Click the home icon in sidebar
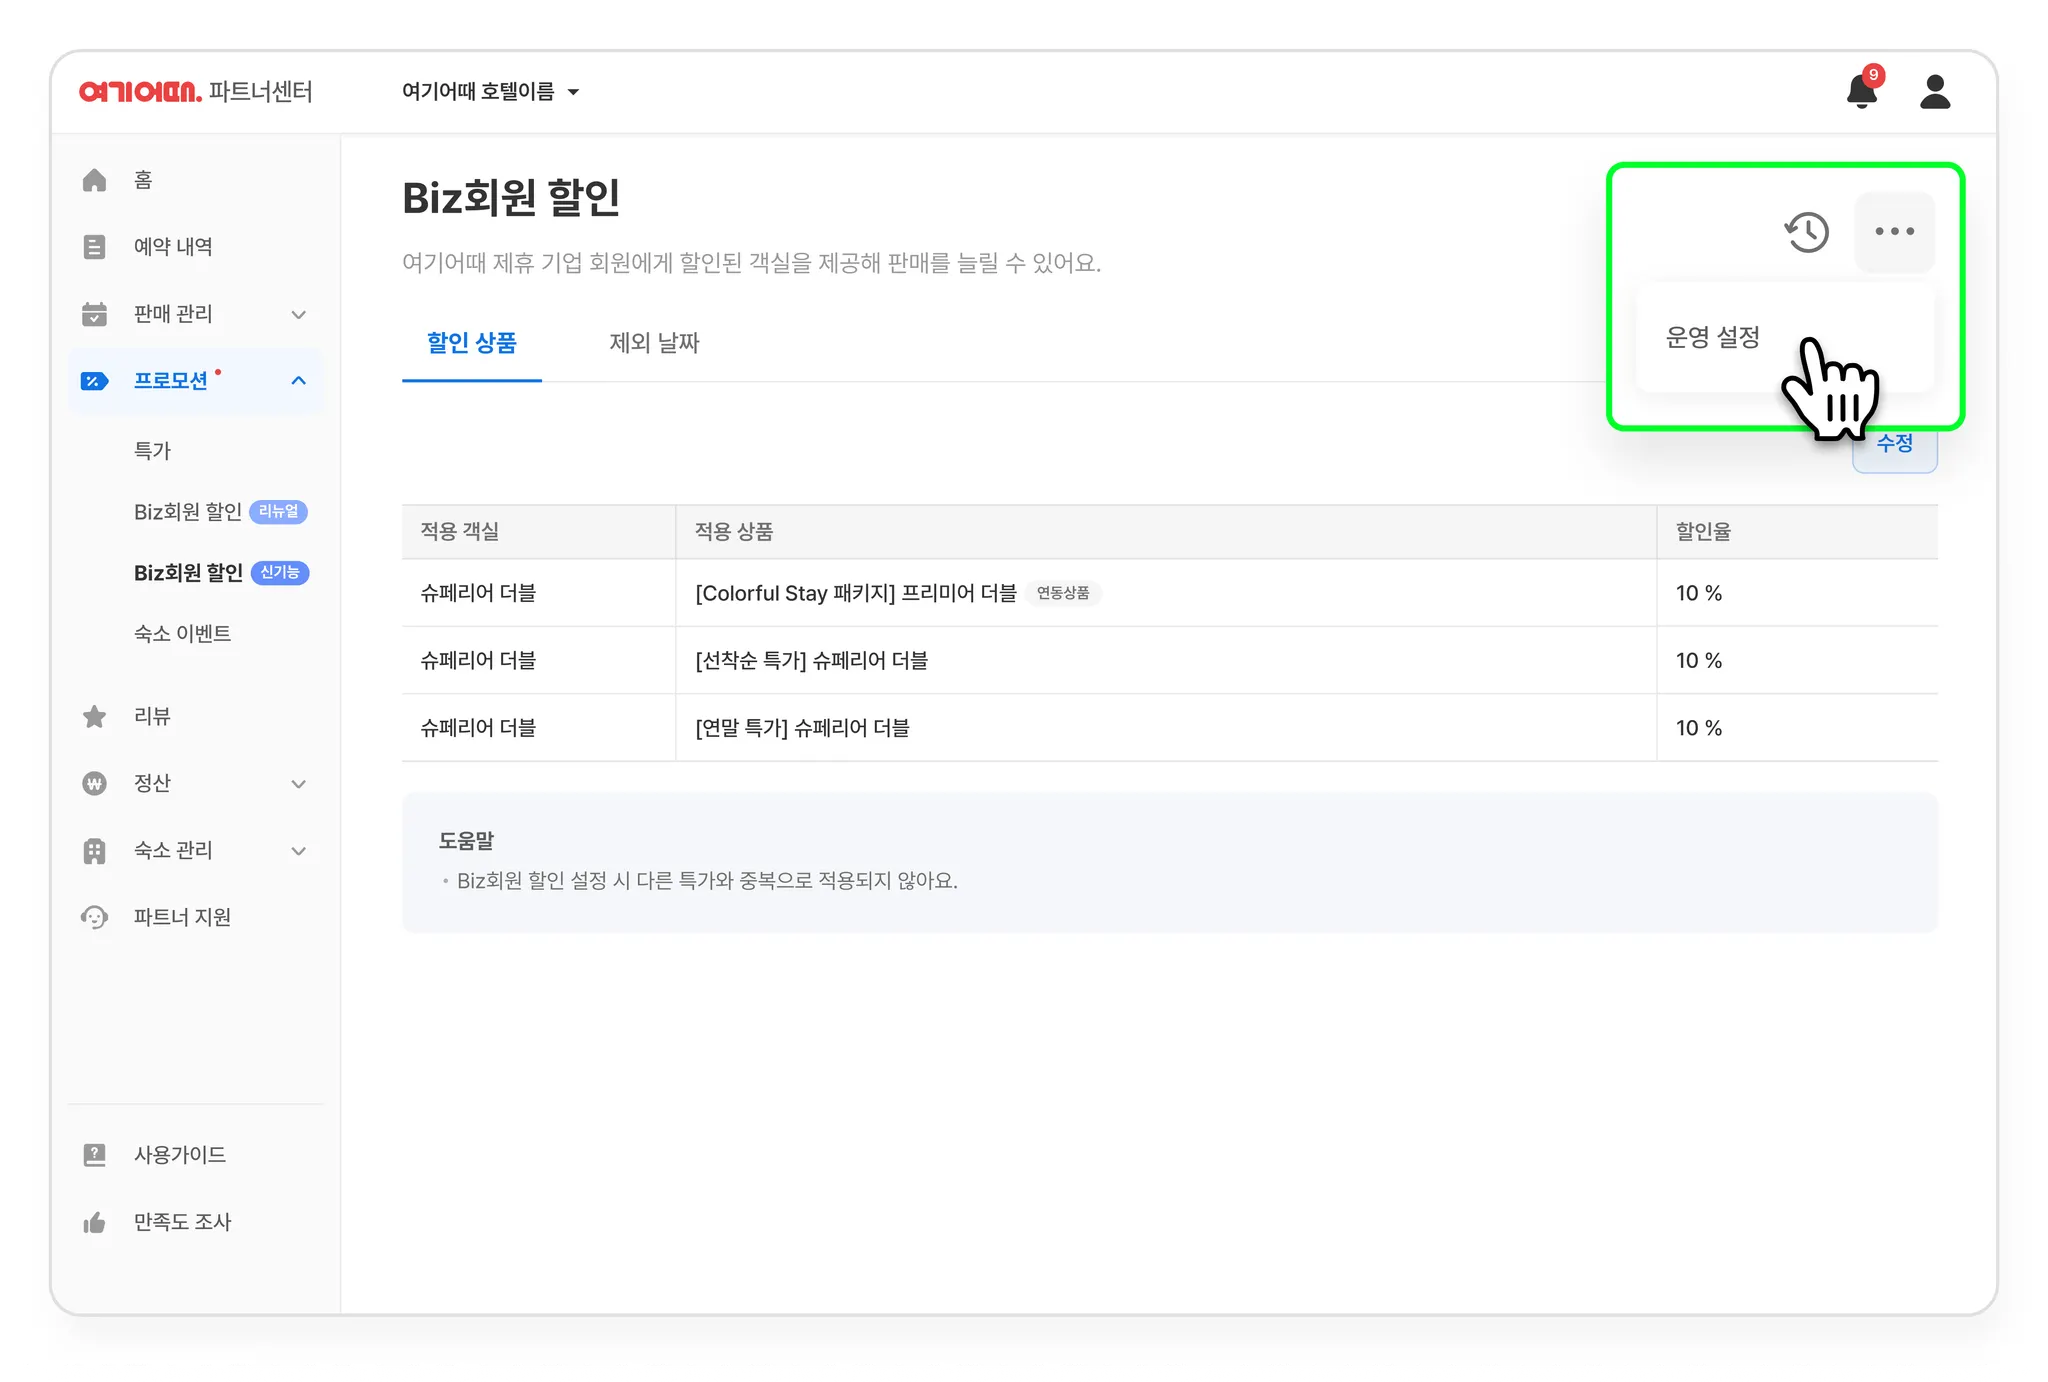Viewport: 2048px width, 1382px height. tap(95, 180)
